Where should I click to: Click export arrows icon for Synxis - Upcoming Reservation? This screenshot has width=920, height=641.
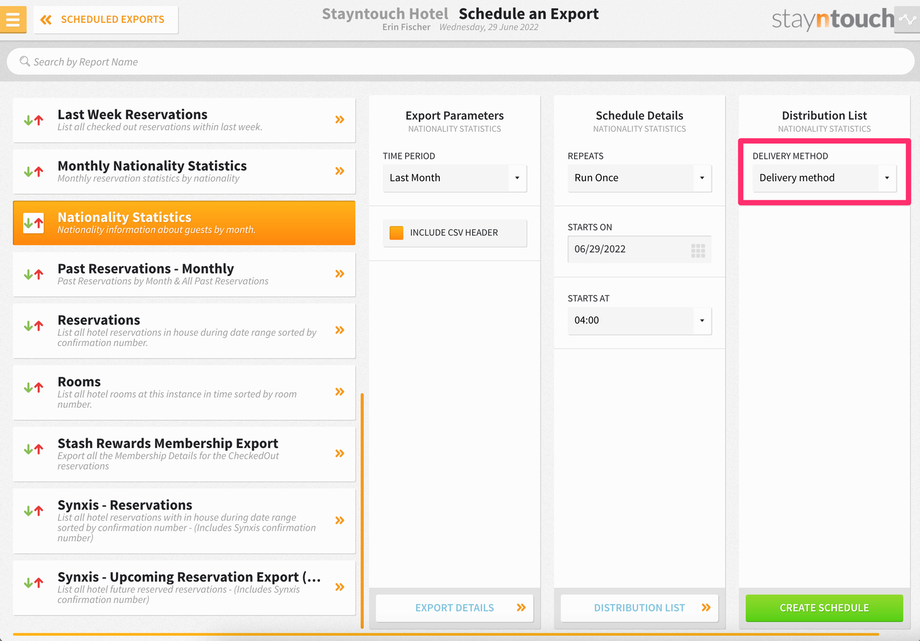[33, 583]
